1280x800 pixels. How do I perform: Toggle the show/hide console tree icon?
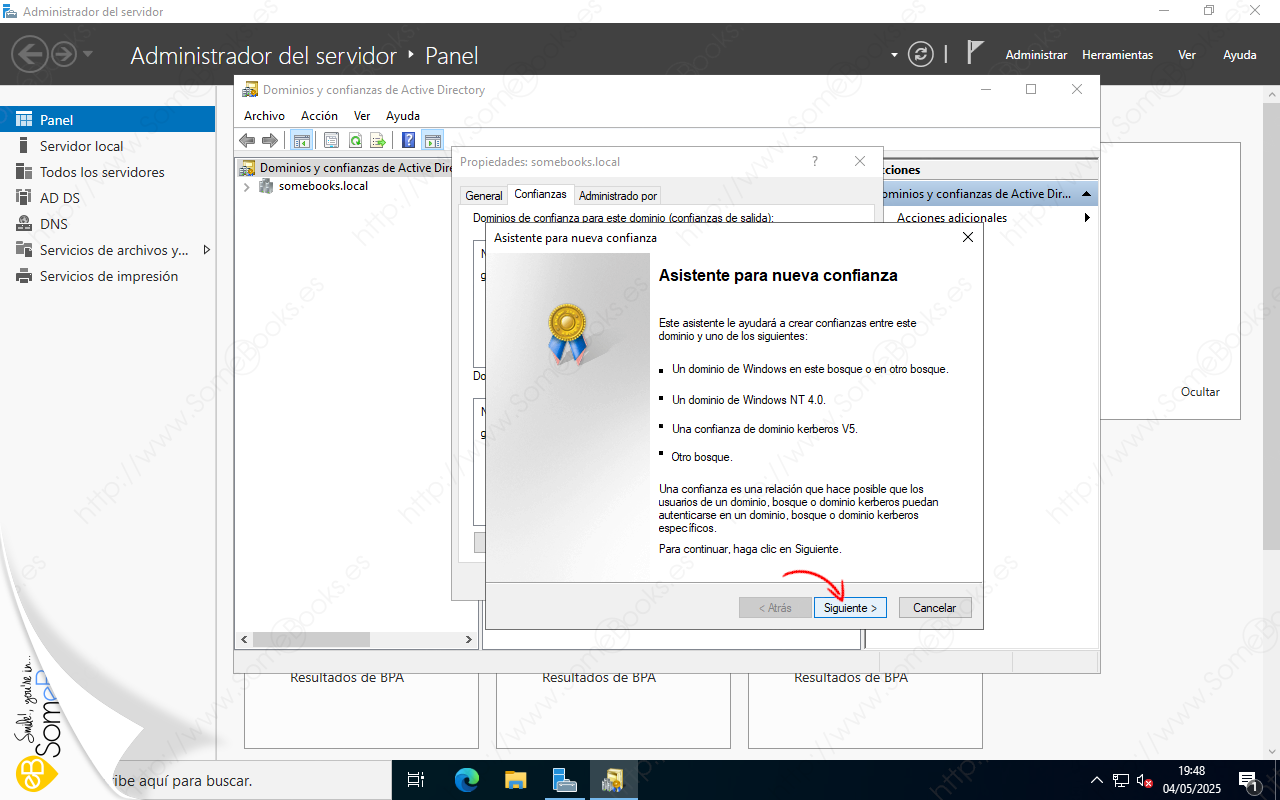300,141
